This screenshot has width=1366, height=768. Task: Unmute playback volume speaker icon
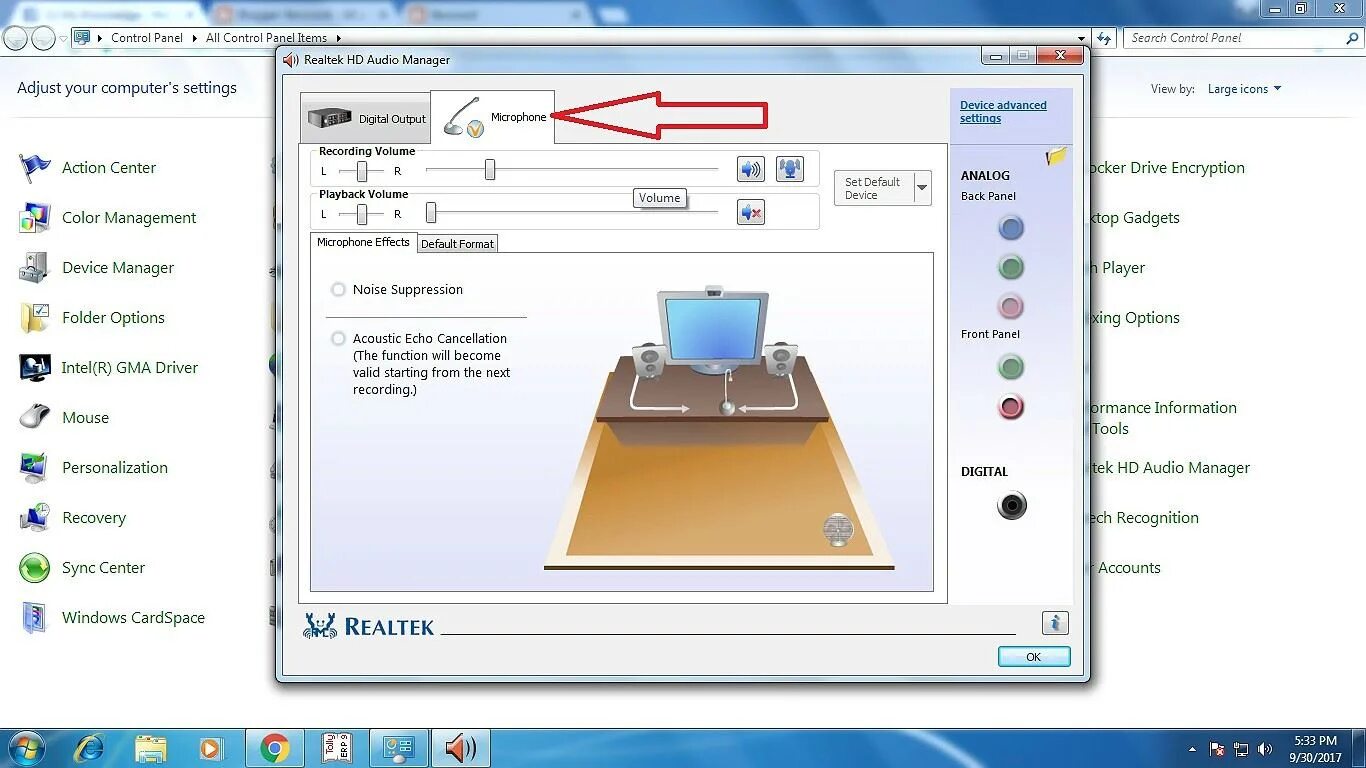(x=751, y=212)
